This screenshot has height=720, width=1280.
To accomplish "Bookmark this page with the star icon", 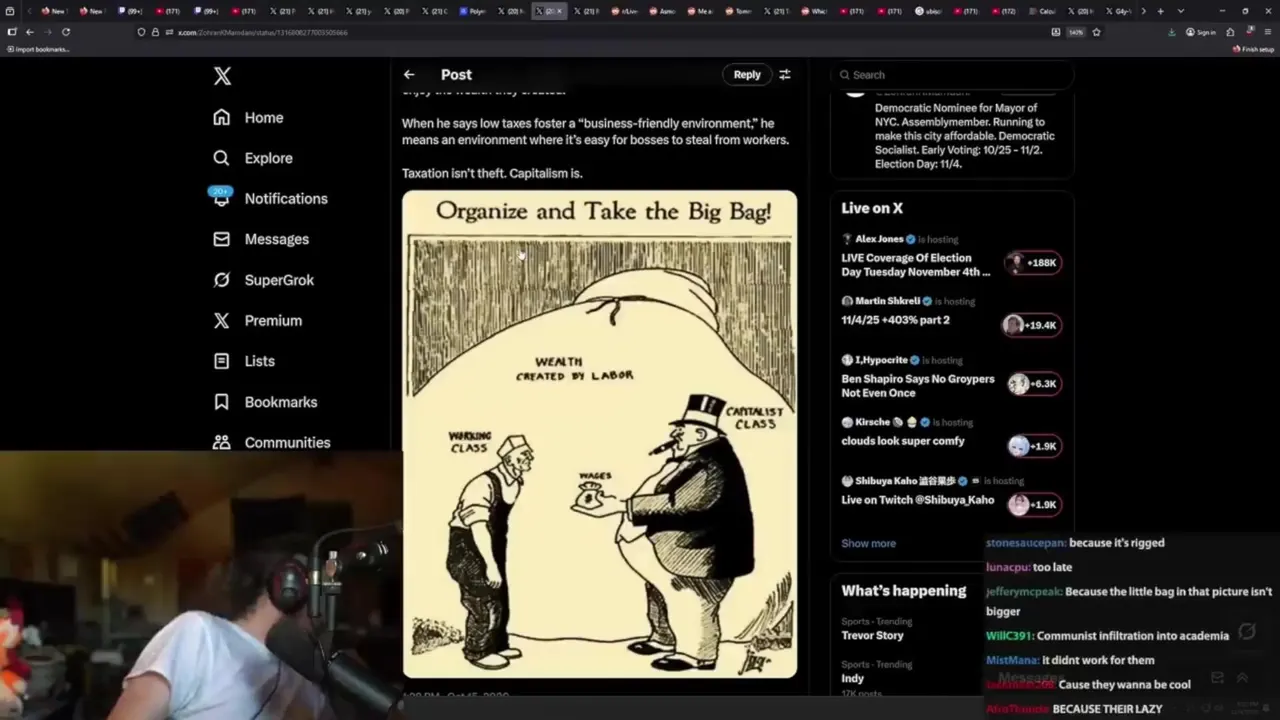I will point(1096,32).
